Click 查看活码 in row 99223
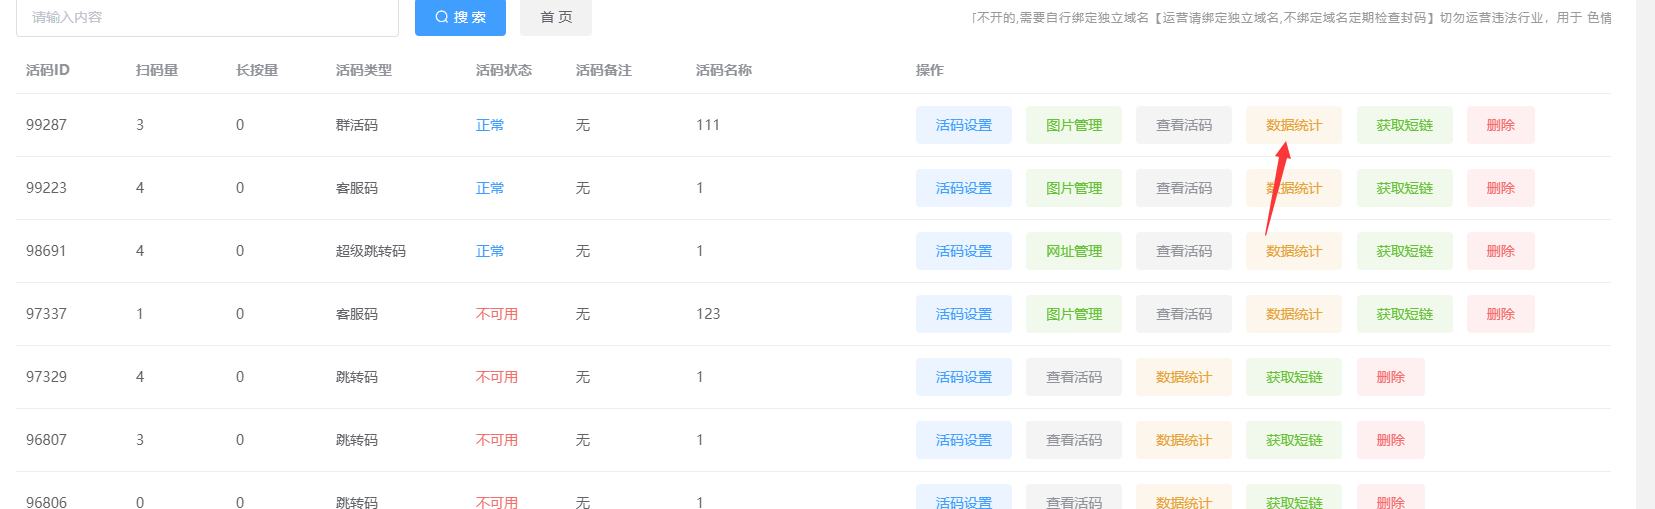The image size is (1655, 509). tap(1184, 188)
